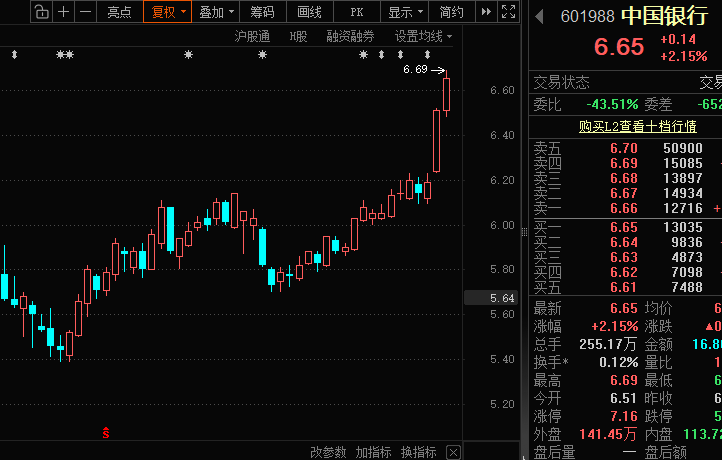The height and width of the screenshot is (460, 722).
Task: Click the 6.69 high price annotation
Action: [x=415, y=70]
